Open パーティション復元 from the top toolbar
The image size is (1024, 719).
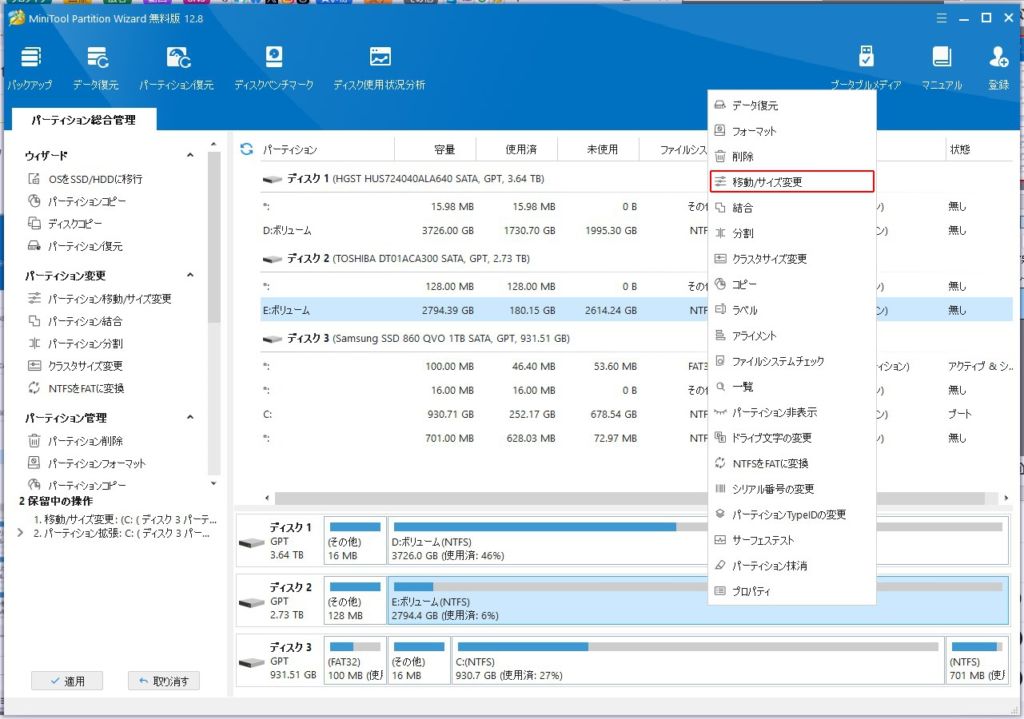tap(177, 59)
